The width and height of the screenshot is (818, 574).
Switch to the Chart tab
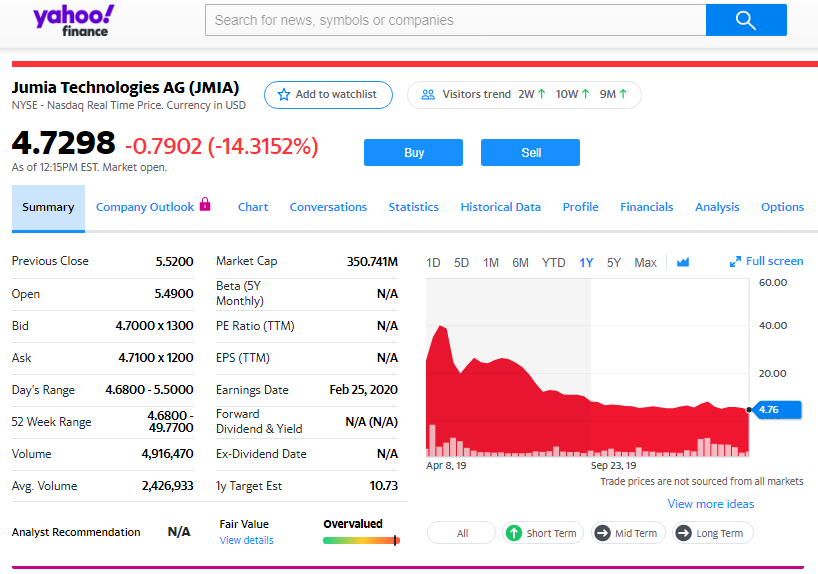click(x=253, y=207)
